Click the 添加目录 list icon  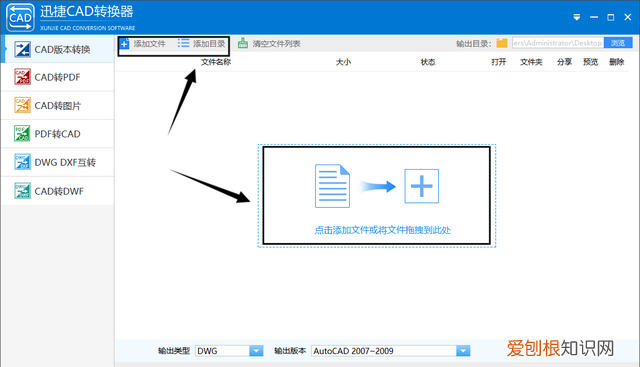(x=183, y=43)
